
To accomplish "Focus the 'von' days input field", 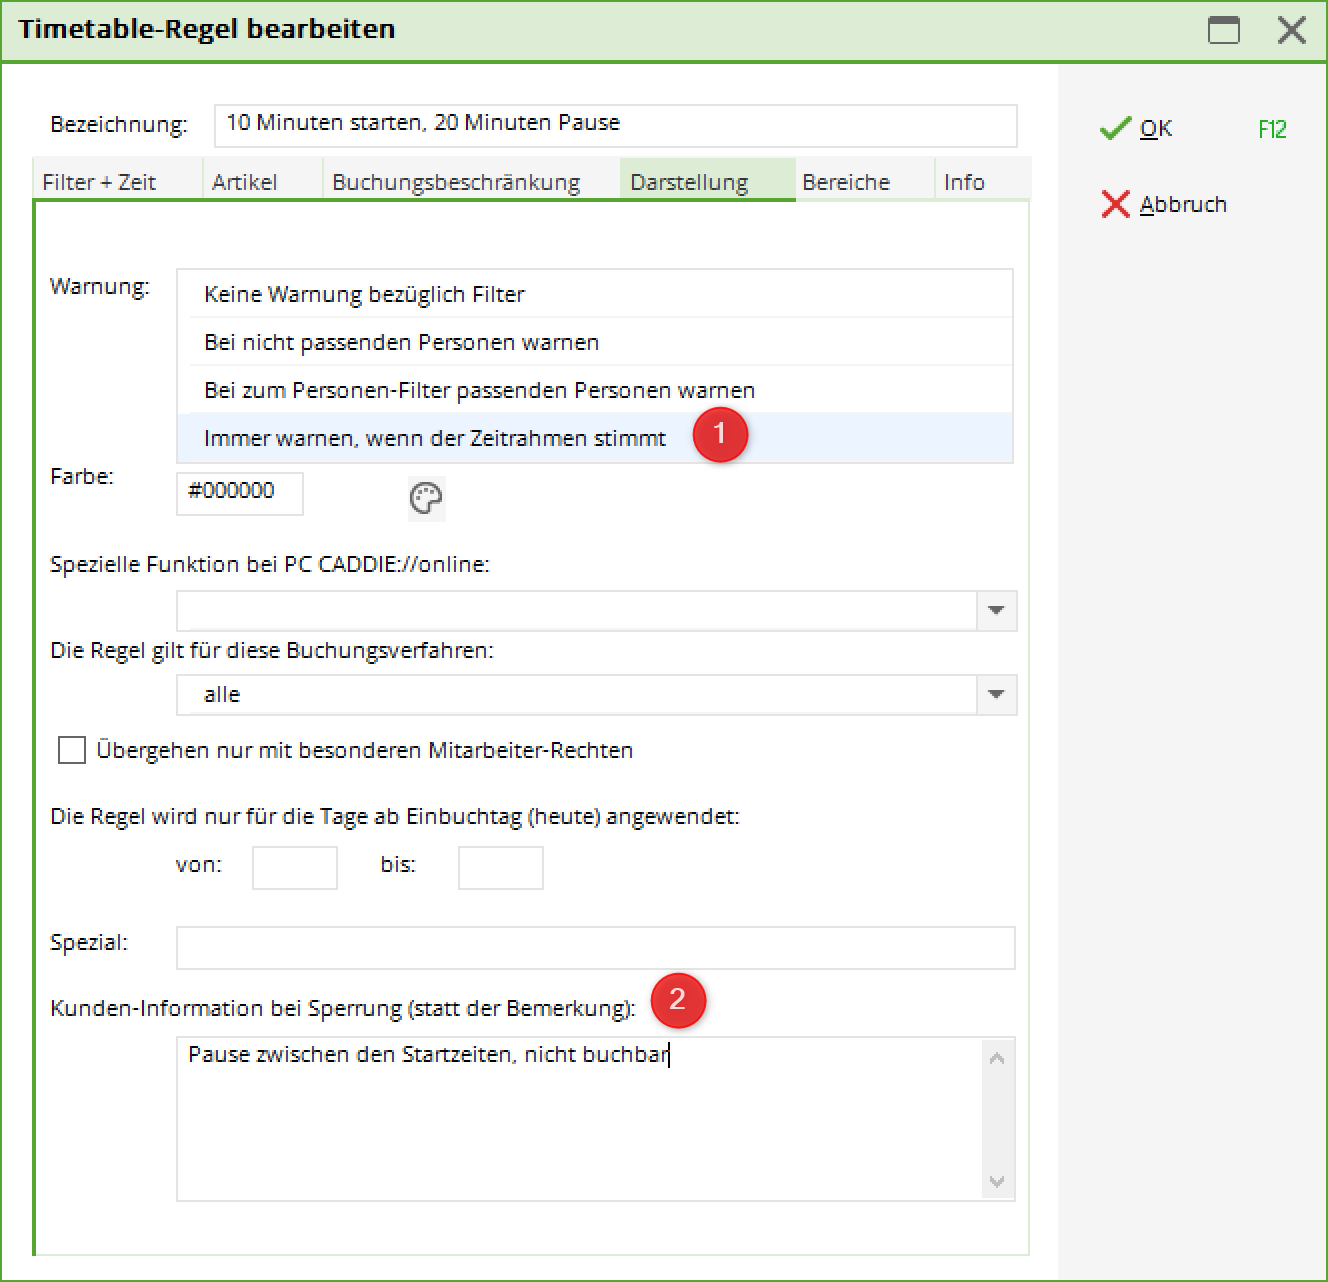I will click(294, 867).
